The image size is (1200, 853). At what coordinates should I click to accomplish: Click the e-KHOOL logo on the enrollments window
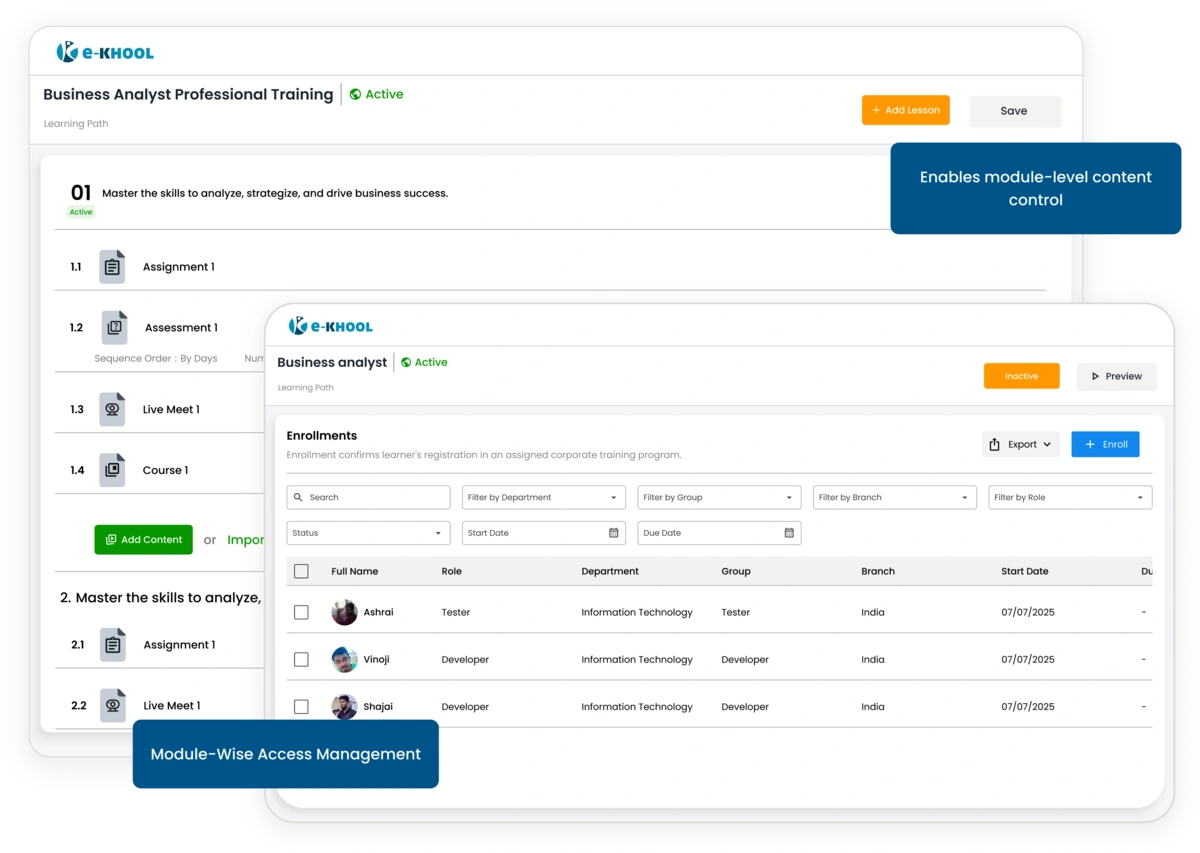(x=331, y=325)
